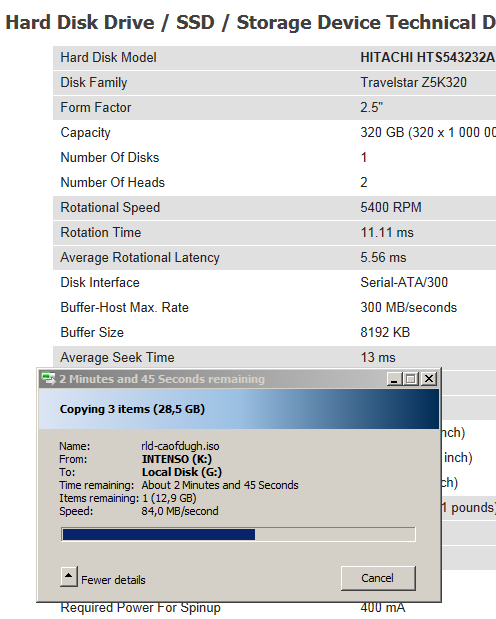This screenshot has width=496, height=619.
Task: Click the Average Rotational Latency label
Action: [x=140, y=257]
